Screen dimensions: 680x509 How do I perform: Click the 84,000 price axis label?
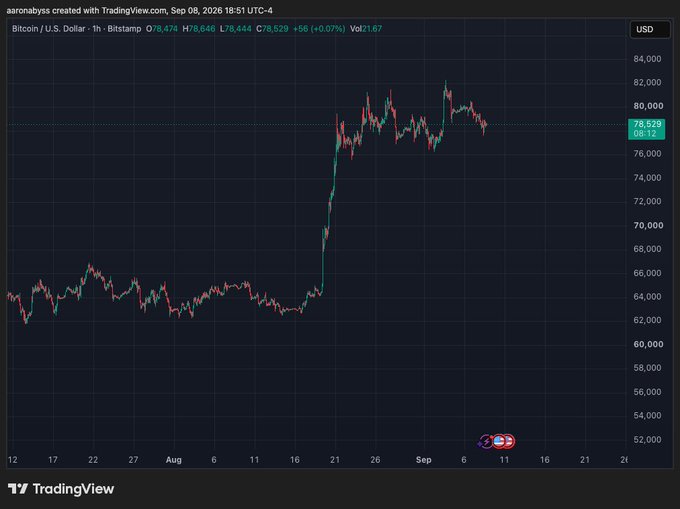click(647, 59)
